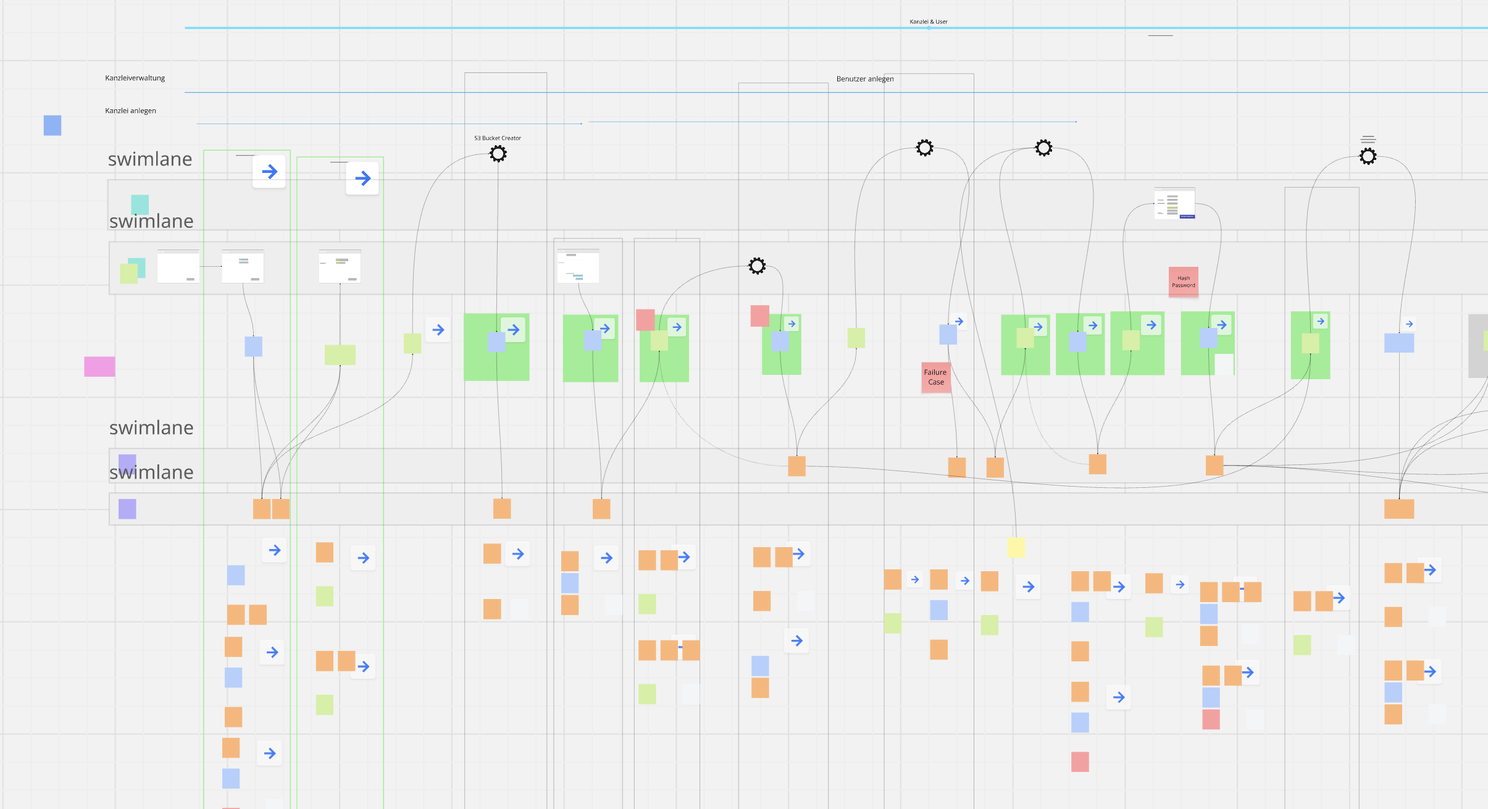Click the Kanzlei anlegen label
1488x809 pixels.
click(131, 110)
